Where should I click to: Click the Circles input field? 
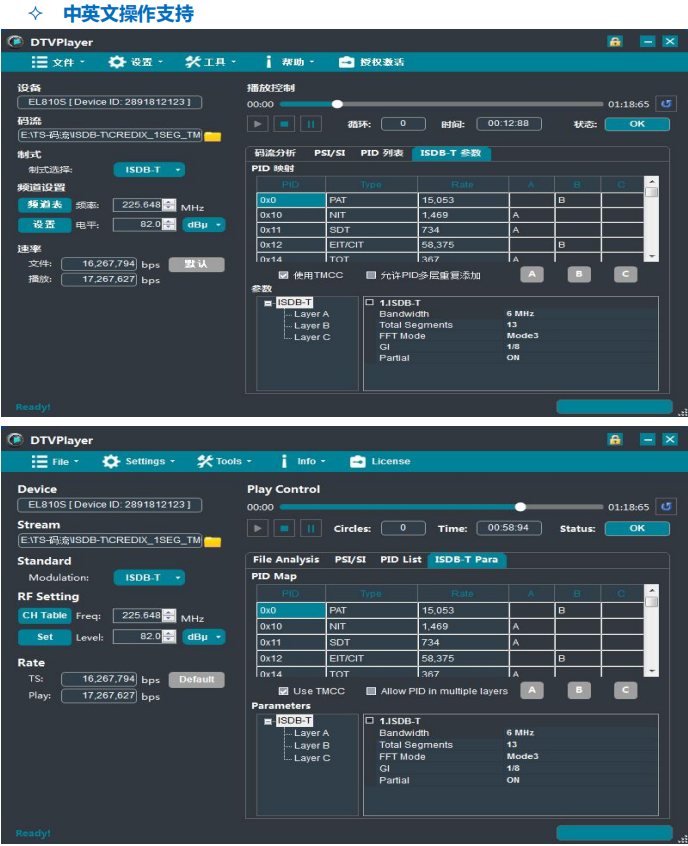(403, 528)
